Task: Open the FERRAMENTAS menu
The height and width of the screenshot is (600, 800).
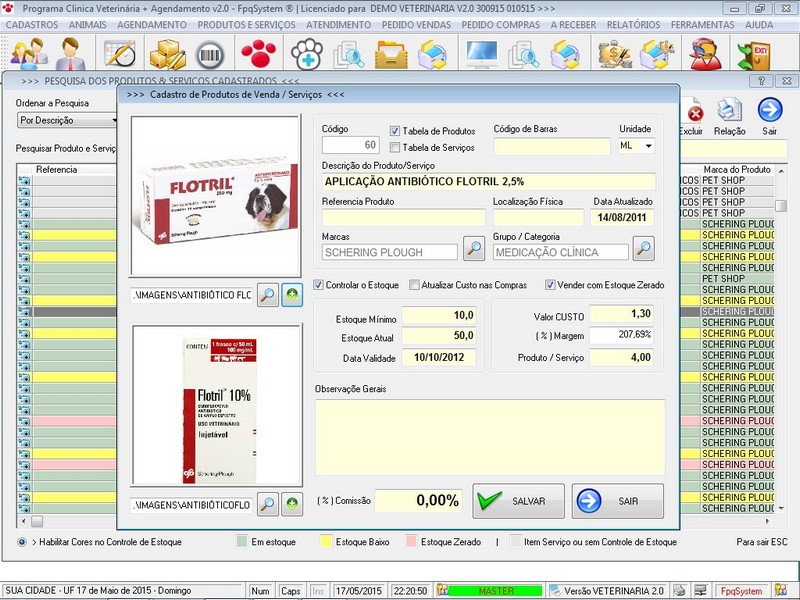Action: 702,24
